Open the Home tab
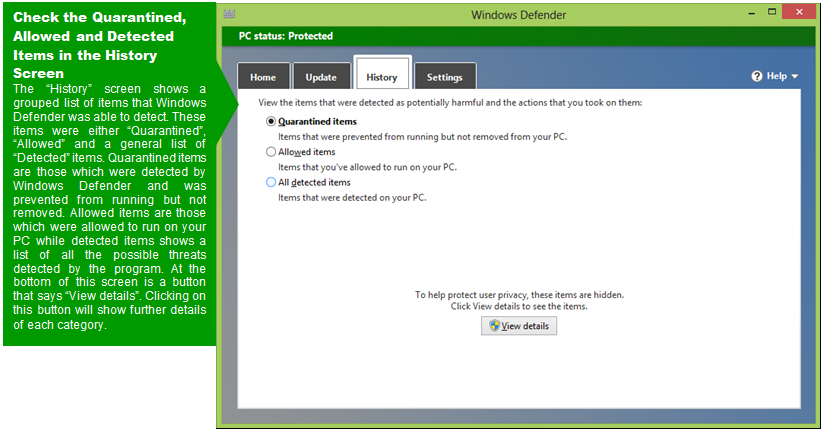The height and width of the screenshot is (432, 824). (x=263, y=77)
